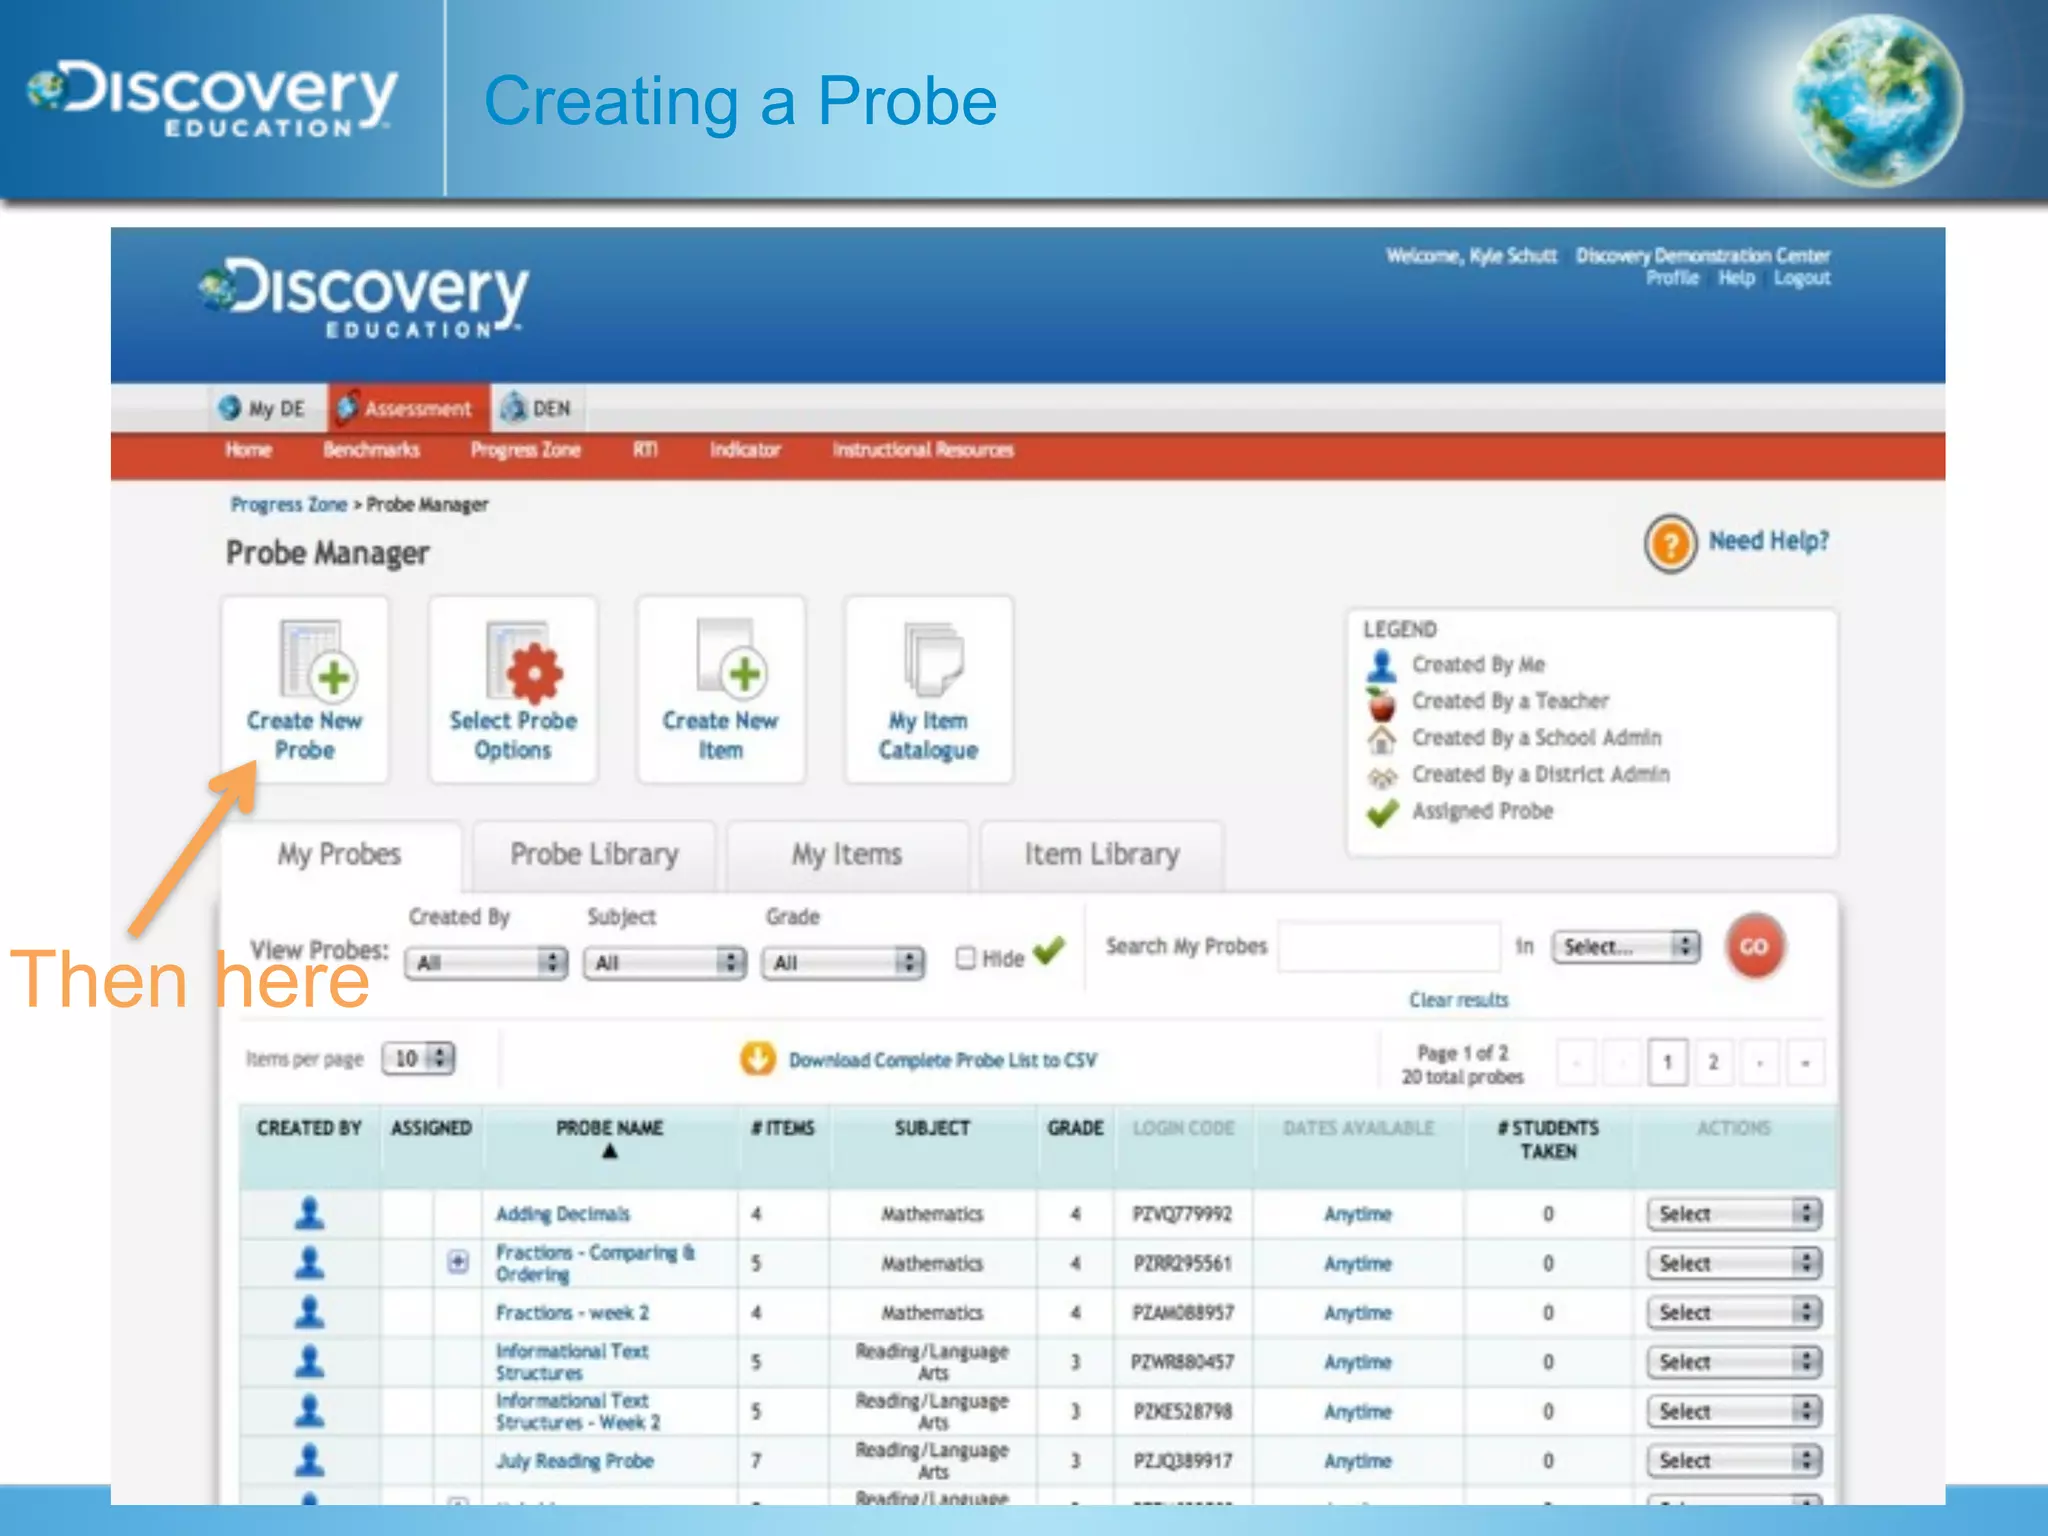Open the Subject filter dropdown

[664, 962]
